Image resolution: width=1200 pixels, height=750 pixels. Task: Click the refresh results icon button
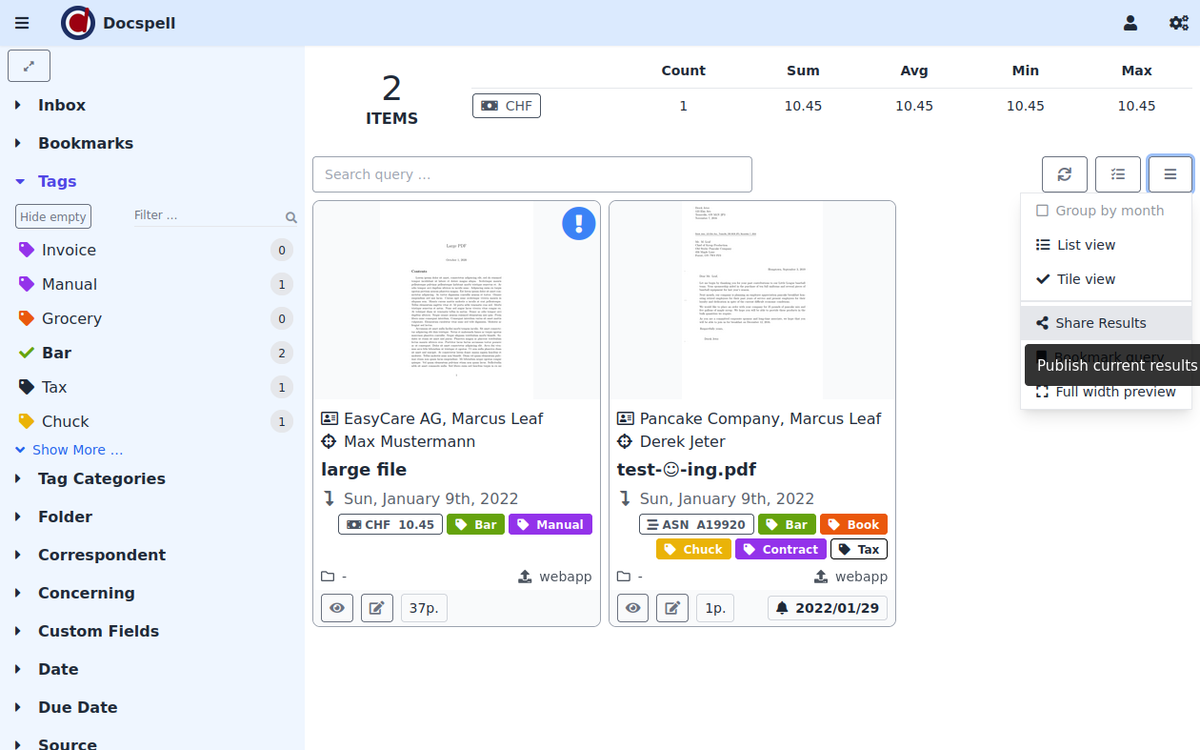point(1064,174)
